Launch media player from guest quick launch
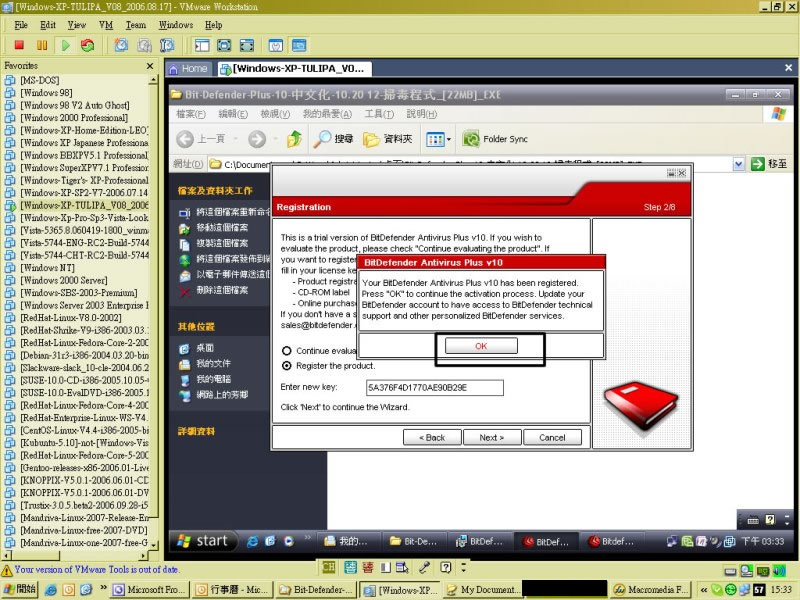800x600 pixels. tap(289, 541)
